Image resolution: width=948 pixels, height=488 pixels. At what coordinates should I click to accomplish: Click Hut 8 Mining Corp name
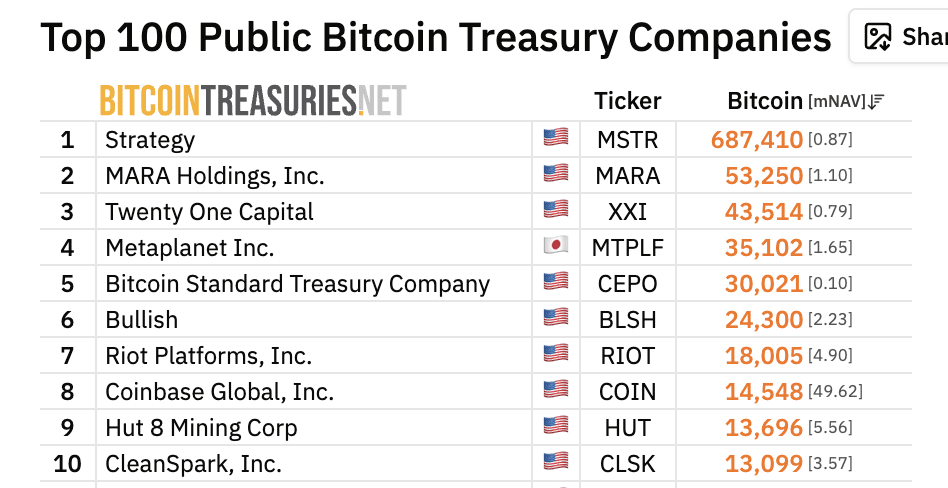click(x=201, y=428)
